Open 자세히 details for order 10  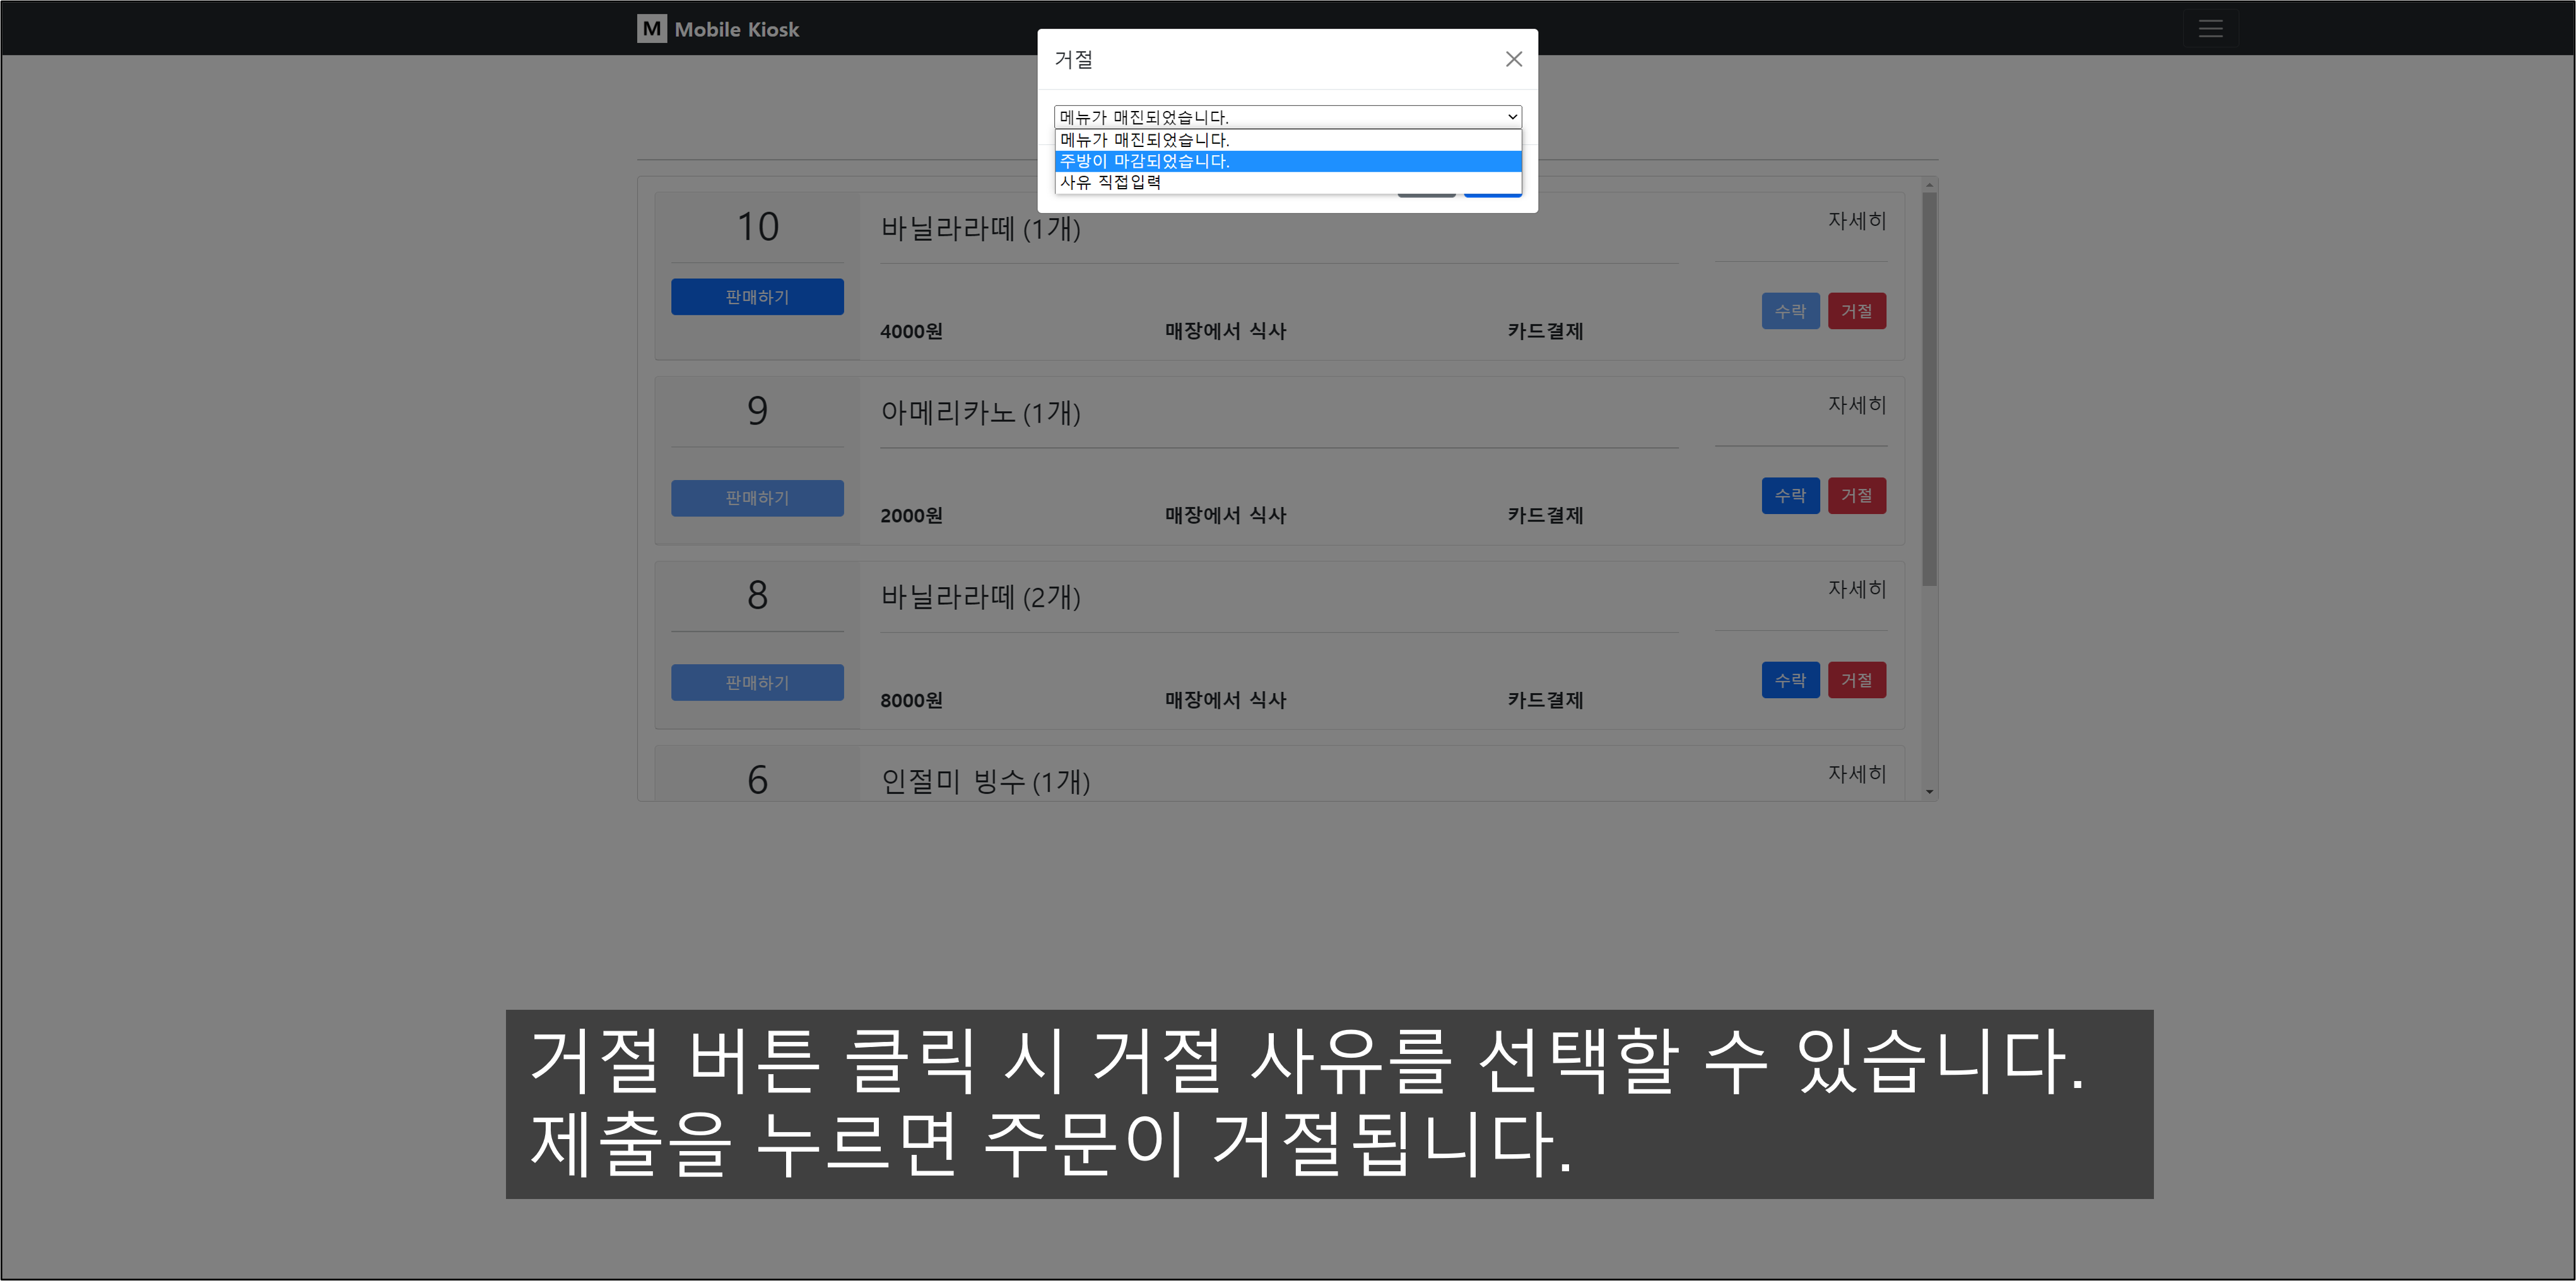tap(1857, 220)
